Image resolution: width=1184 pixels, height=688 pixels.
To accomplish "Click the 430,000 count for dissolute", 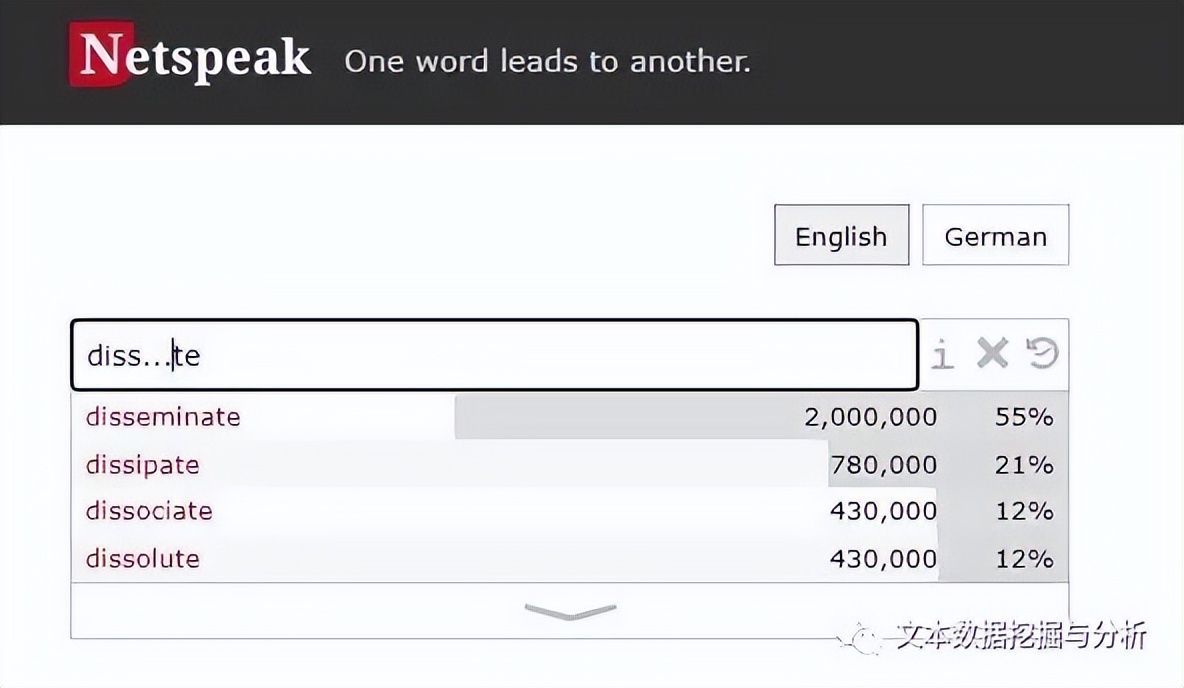I will click(x=883, y=558).
